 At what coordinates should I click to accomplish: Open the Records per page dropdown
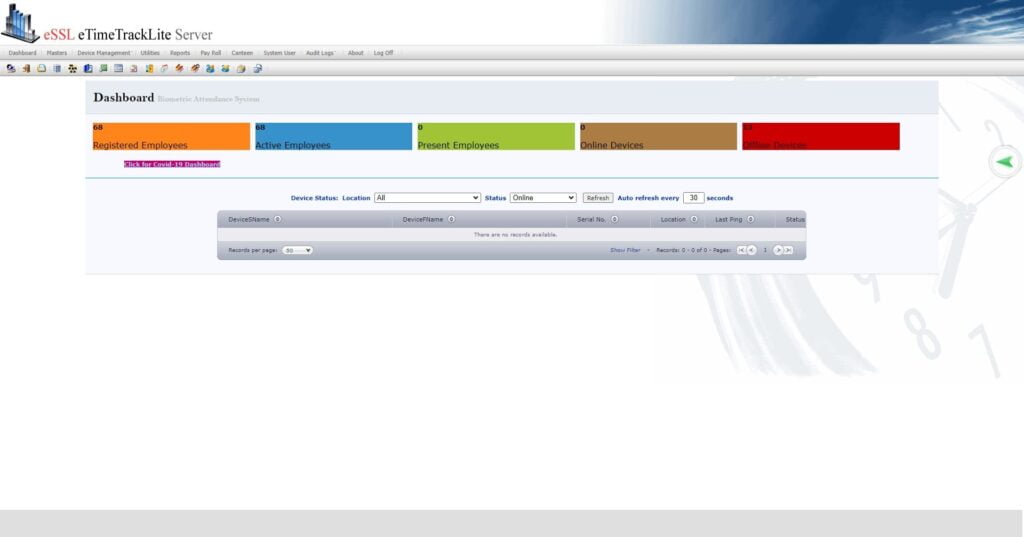pyautogui.click(x=297, y=250)
